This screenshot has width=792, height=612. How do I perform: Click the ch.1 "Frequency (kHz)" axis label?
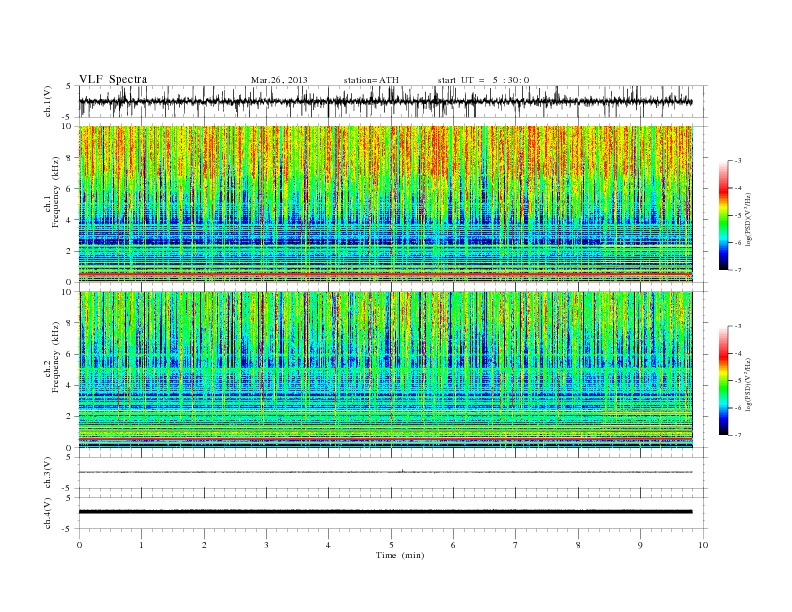[56, 192]
